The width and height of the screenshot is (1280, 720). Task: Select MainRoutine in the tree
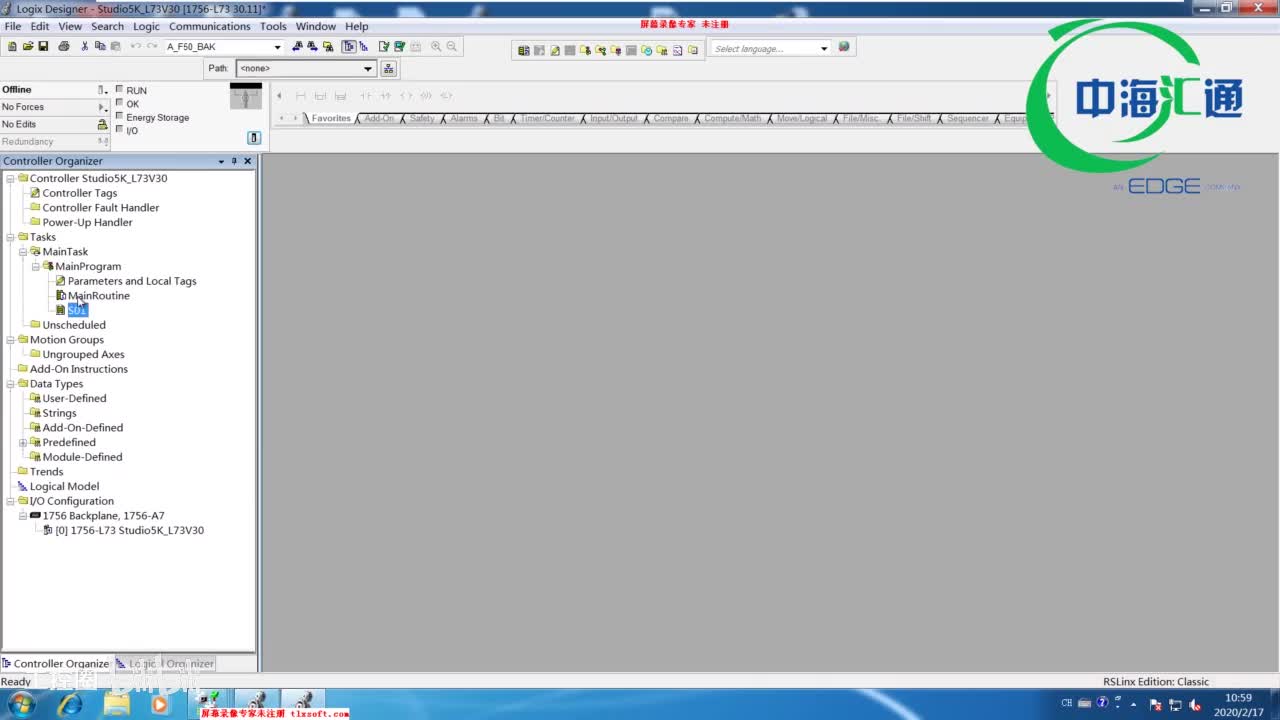[x=99, y=296]
